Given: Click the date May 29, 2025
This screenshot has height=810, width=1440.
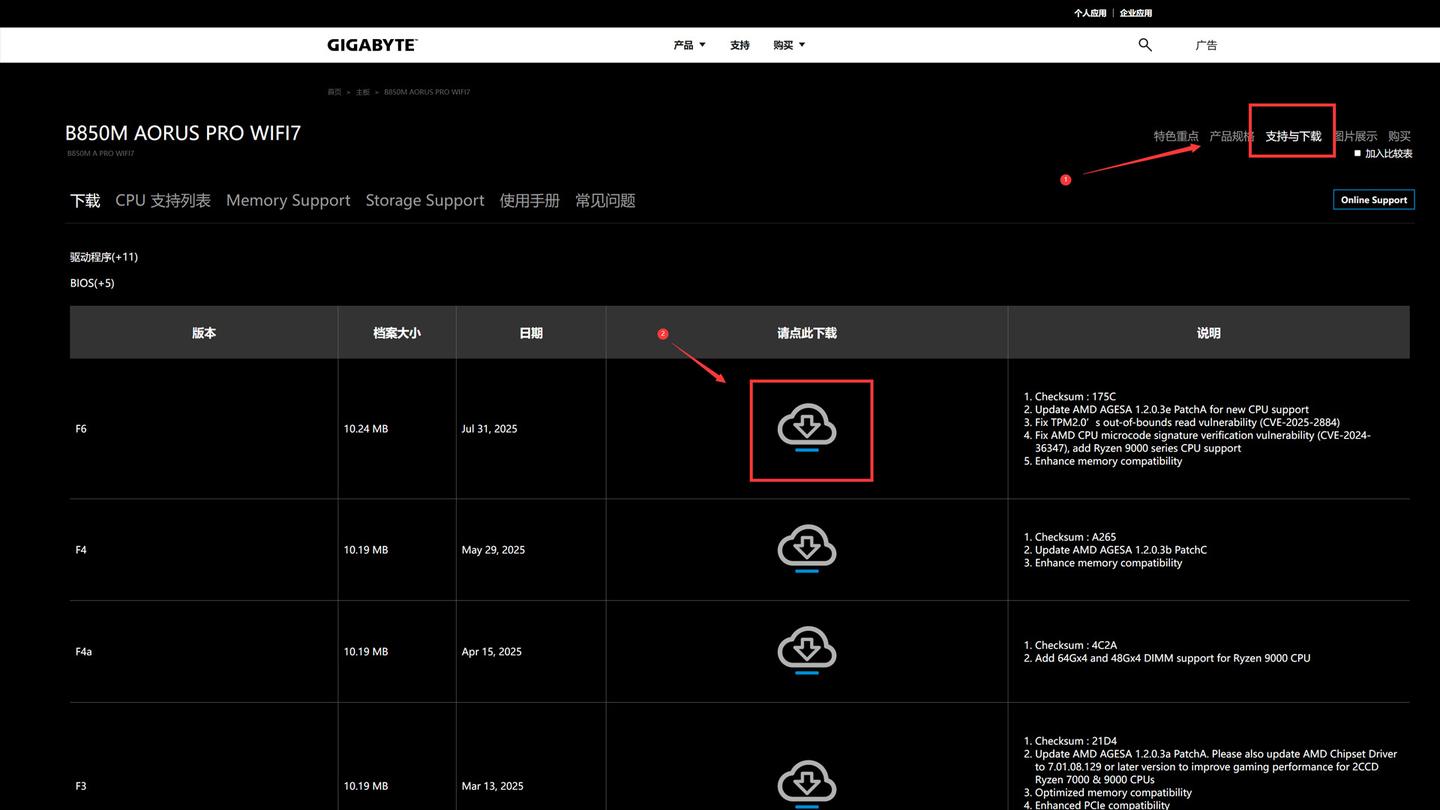Looking at the screenshot, I should (x=493, y=550).
